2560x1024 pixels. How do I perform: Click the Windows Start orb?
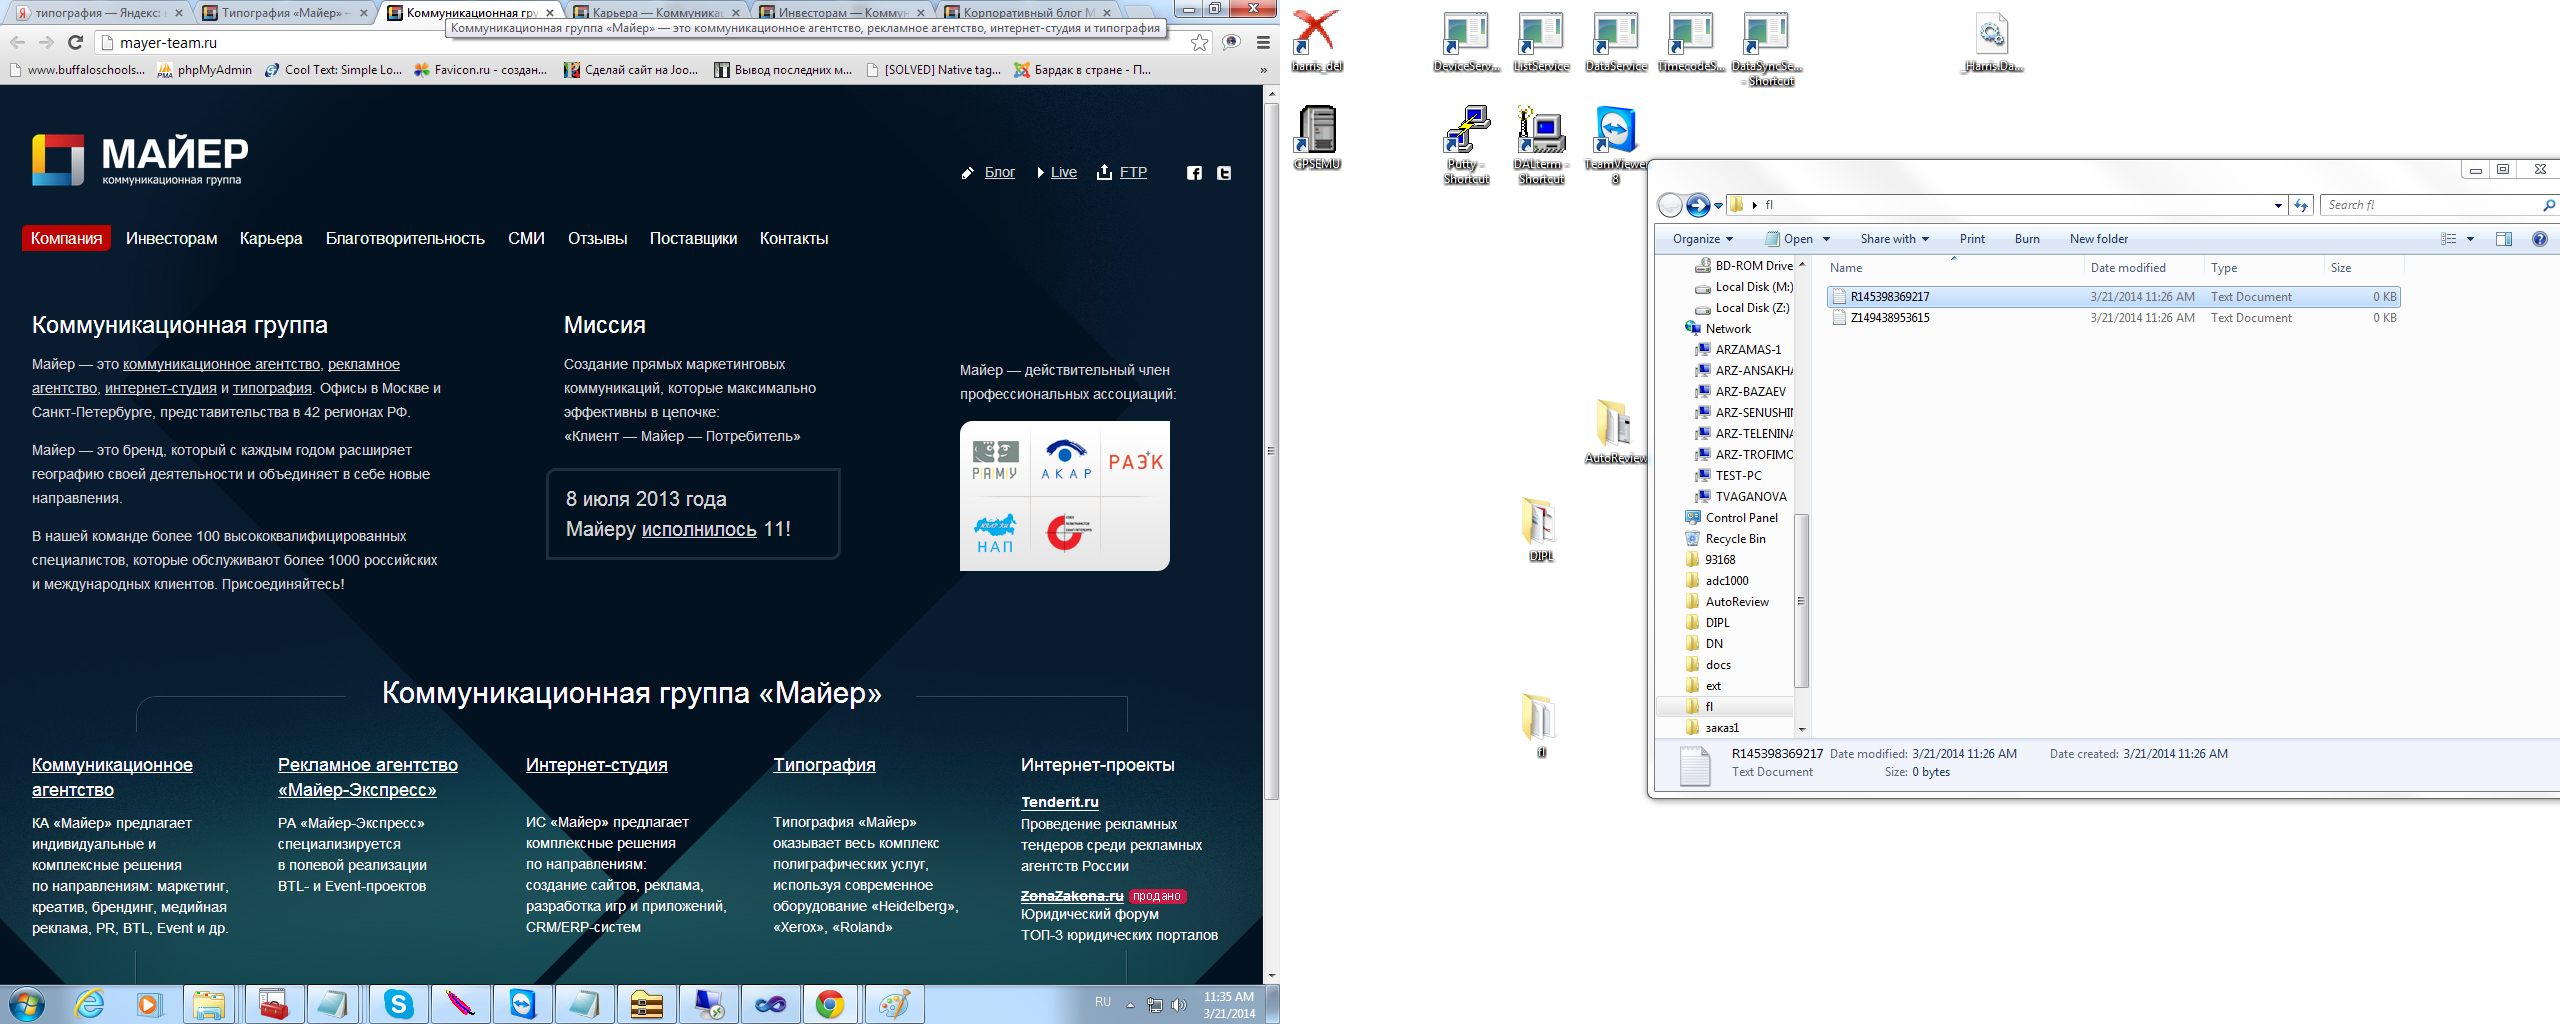pos(26,1004)
